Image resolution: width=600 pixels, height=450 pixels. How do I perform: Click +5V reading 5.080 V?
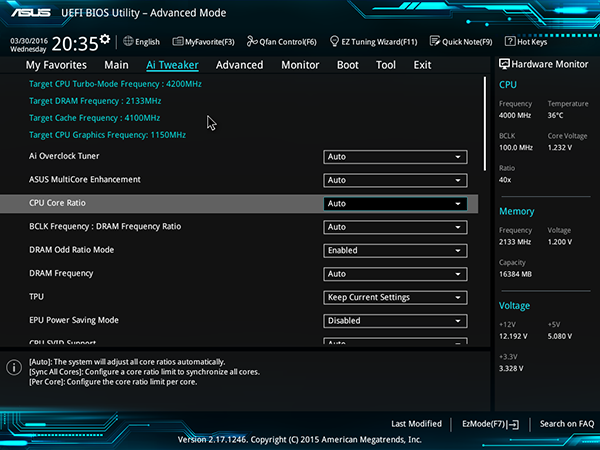coord(560,336)
